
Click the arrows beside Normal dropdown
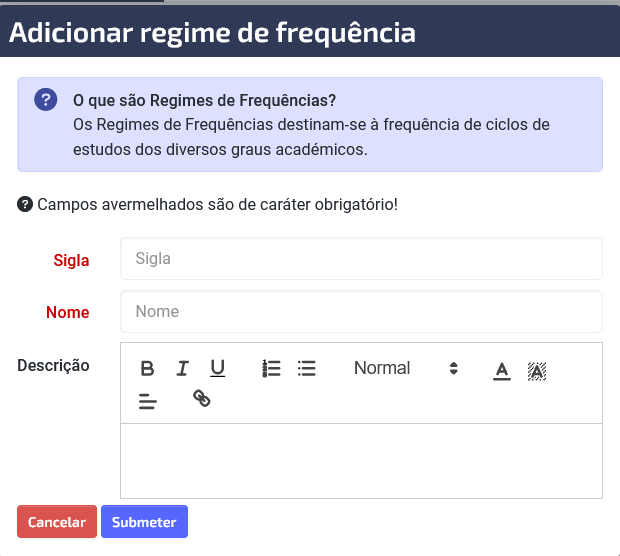(x=454, y=368)
